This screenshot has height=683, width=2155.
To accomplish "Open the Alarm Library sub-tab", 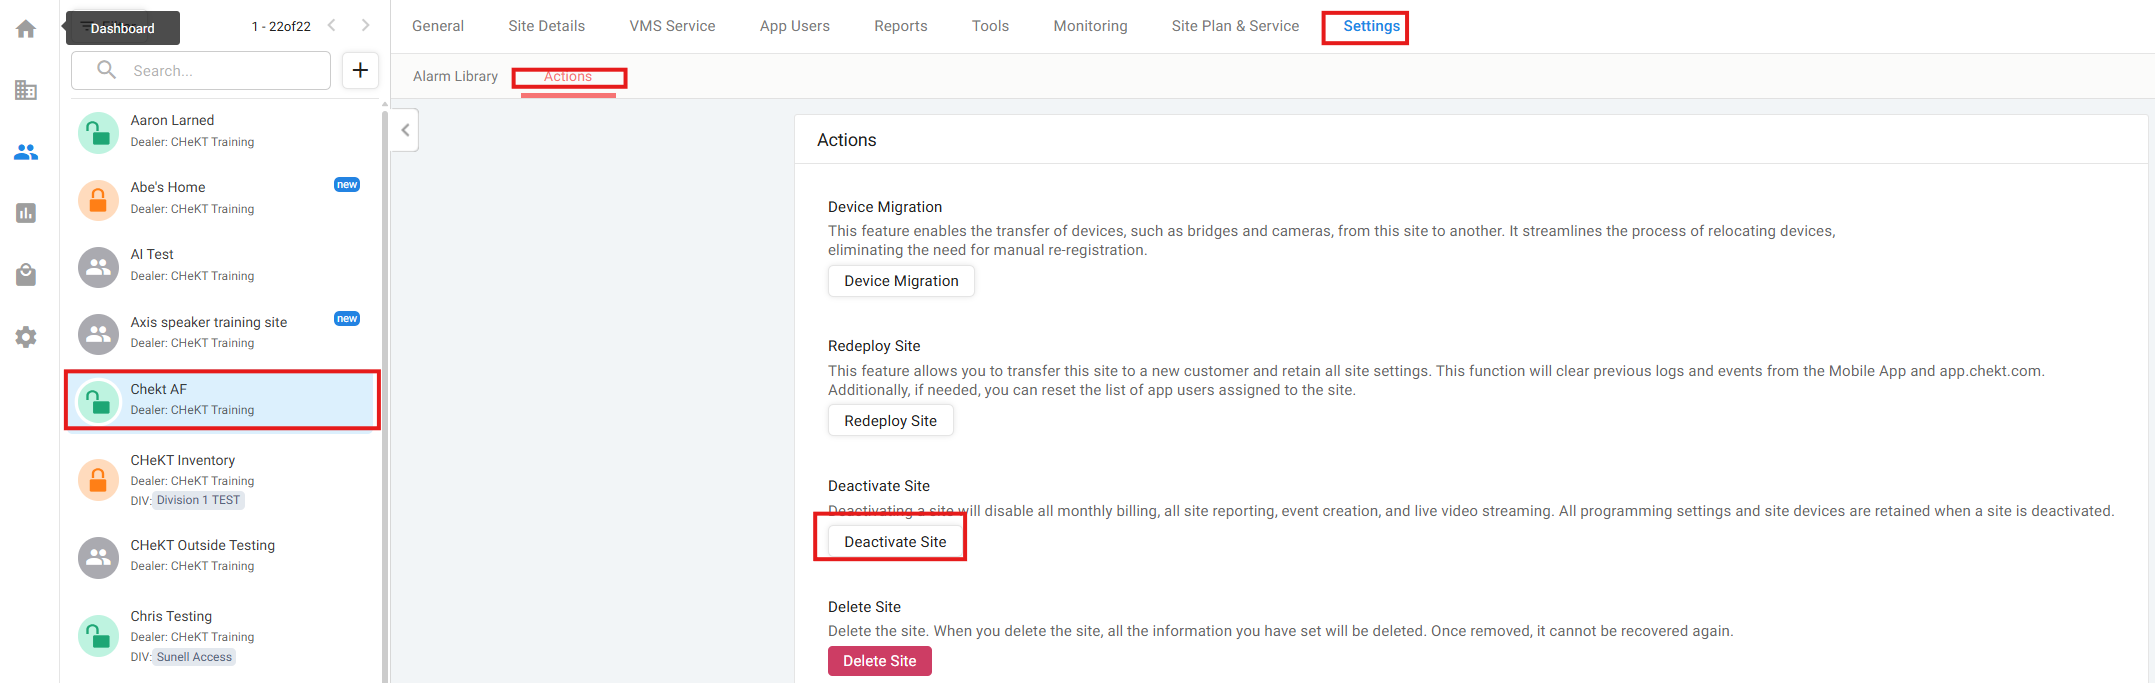I will [455, 76].
